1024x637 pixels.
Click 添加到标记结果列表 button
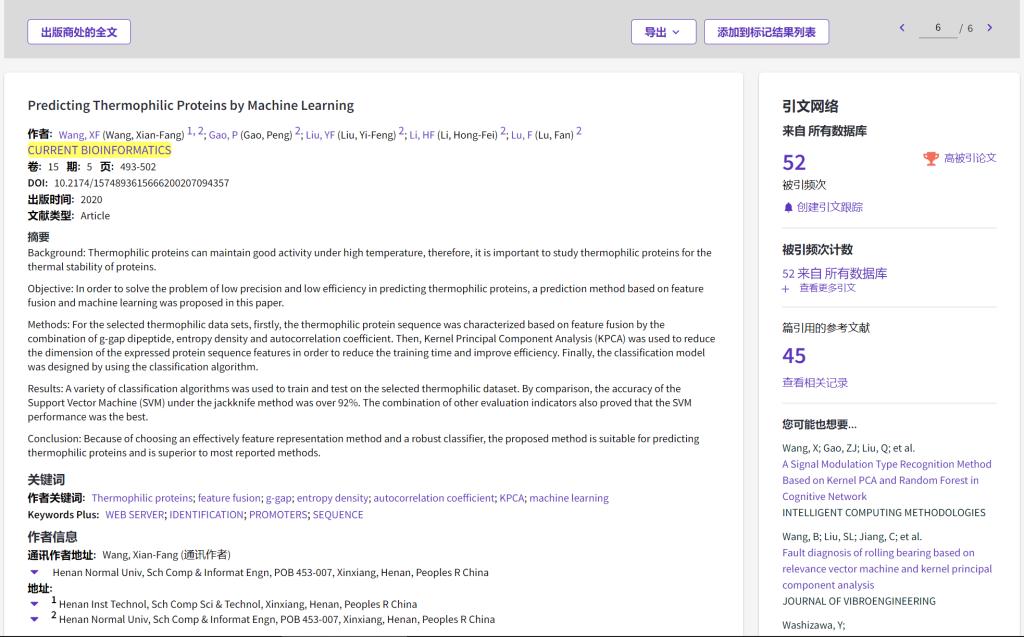point(766,32)
